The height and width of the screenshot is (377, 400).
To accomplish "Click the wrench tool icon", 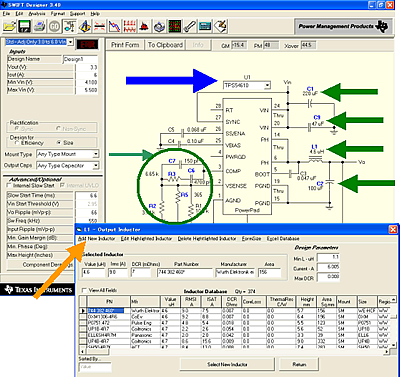I will click(x=189, y=26).
